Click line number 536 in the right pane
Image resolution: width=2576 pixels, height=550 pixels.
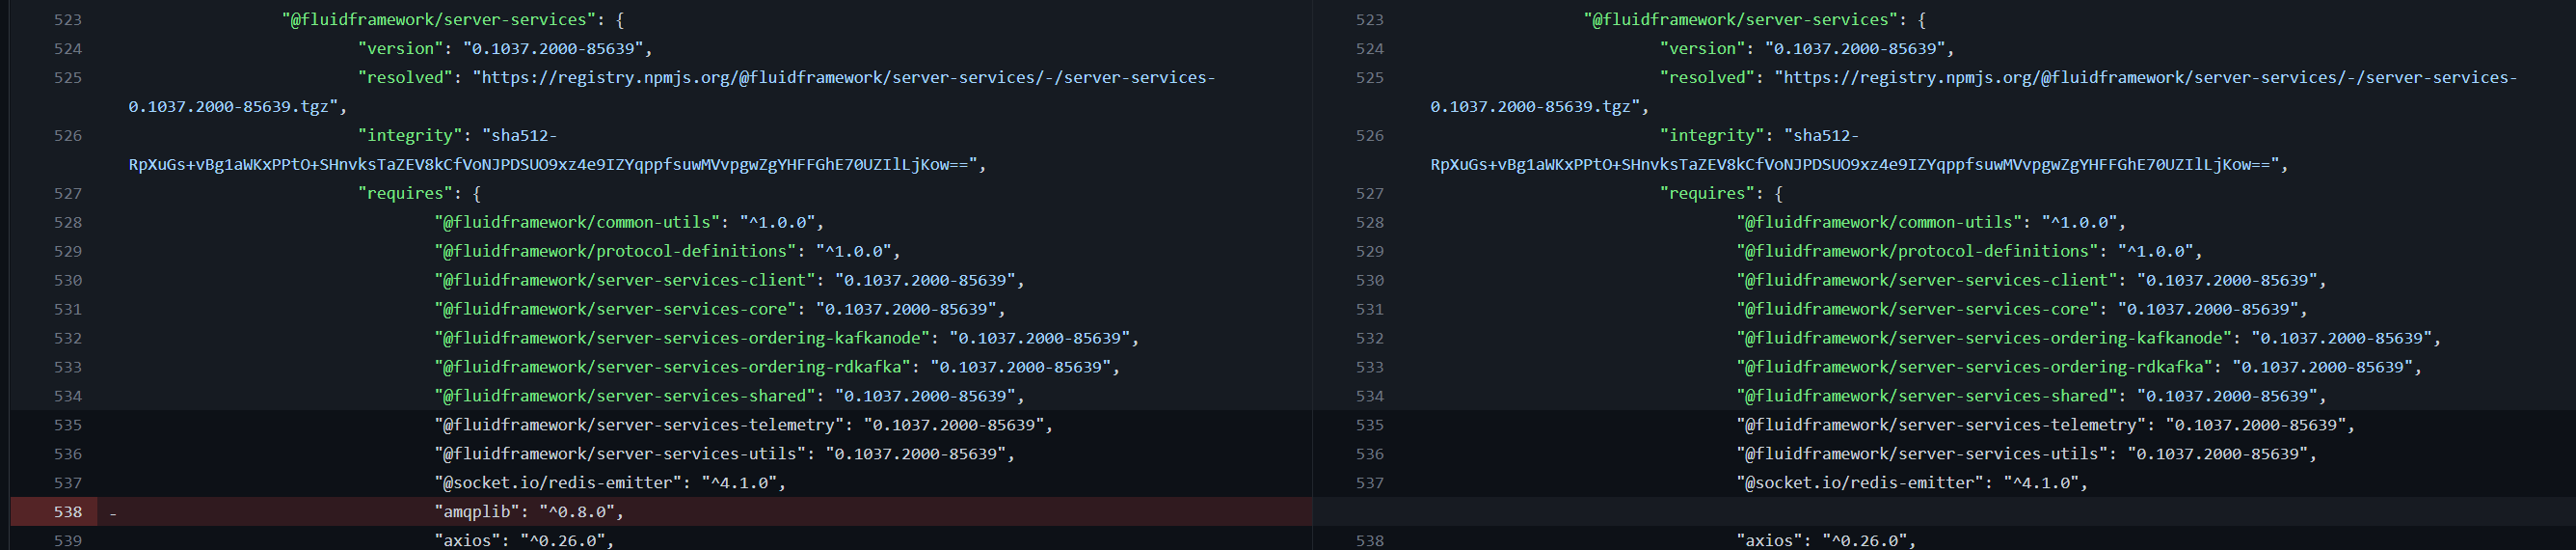[1370, 455]
